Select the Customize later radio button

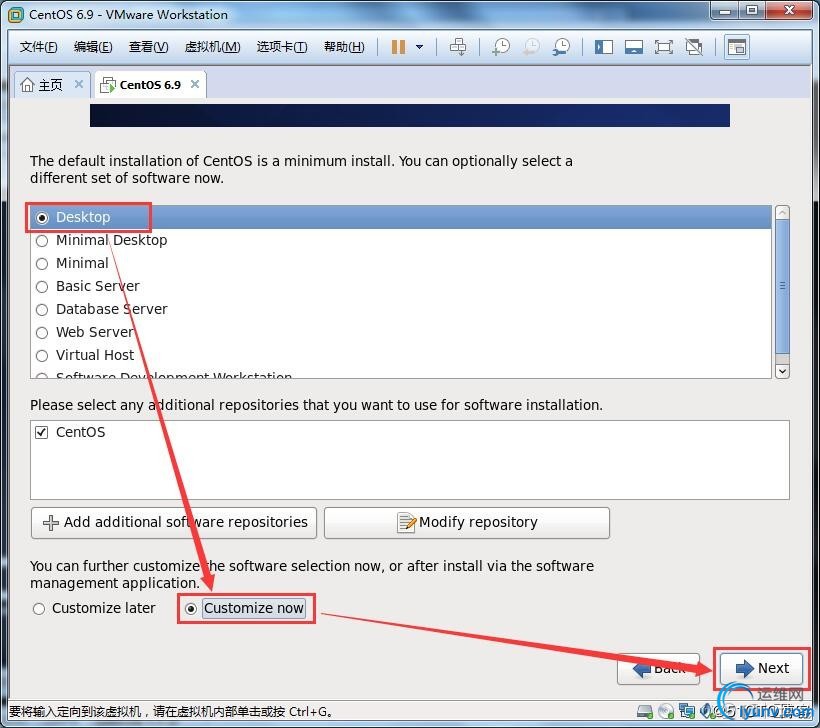coord(39,609)
